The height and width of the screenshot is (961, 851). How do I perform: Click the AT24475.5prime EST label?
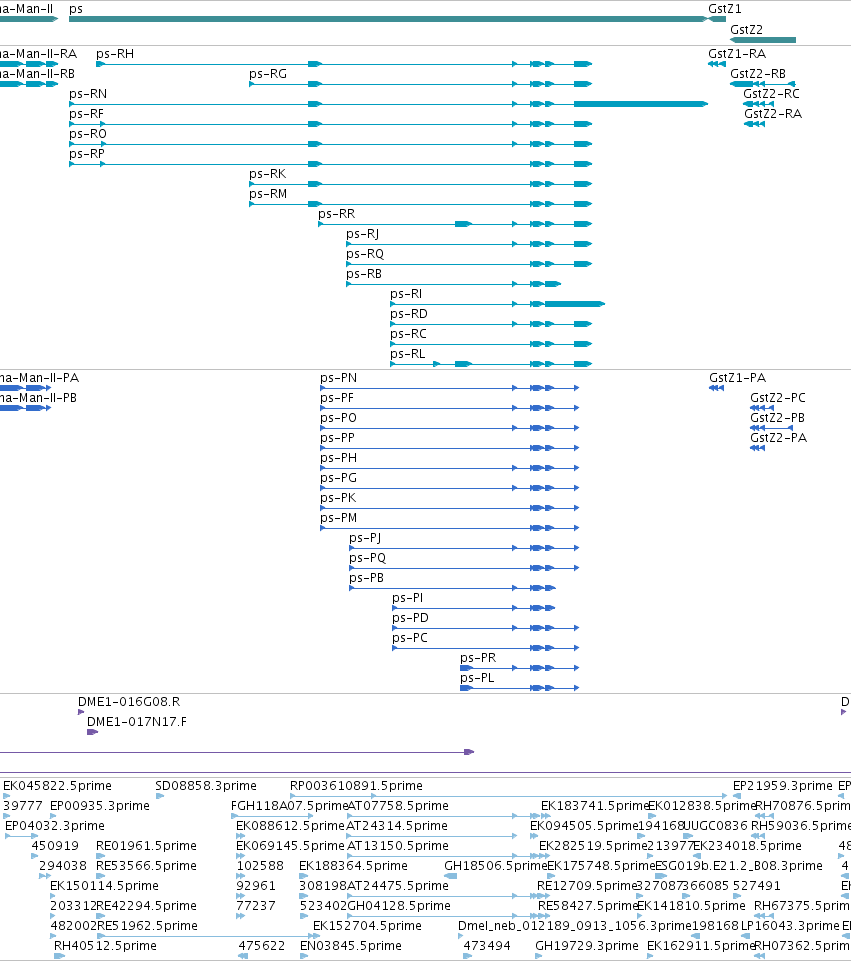coord(398,886)
